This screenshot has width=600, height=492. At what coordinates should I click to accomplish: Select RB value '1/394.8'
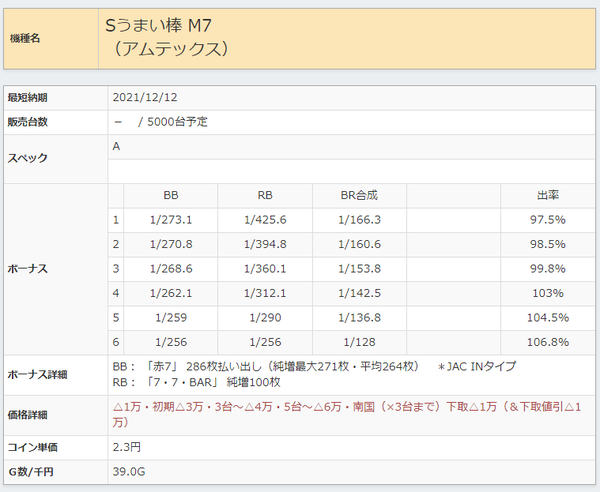point(265,244)
